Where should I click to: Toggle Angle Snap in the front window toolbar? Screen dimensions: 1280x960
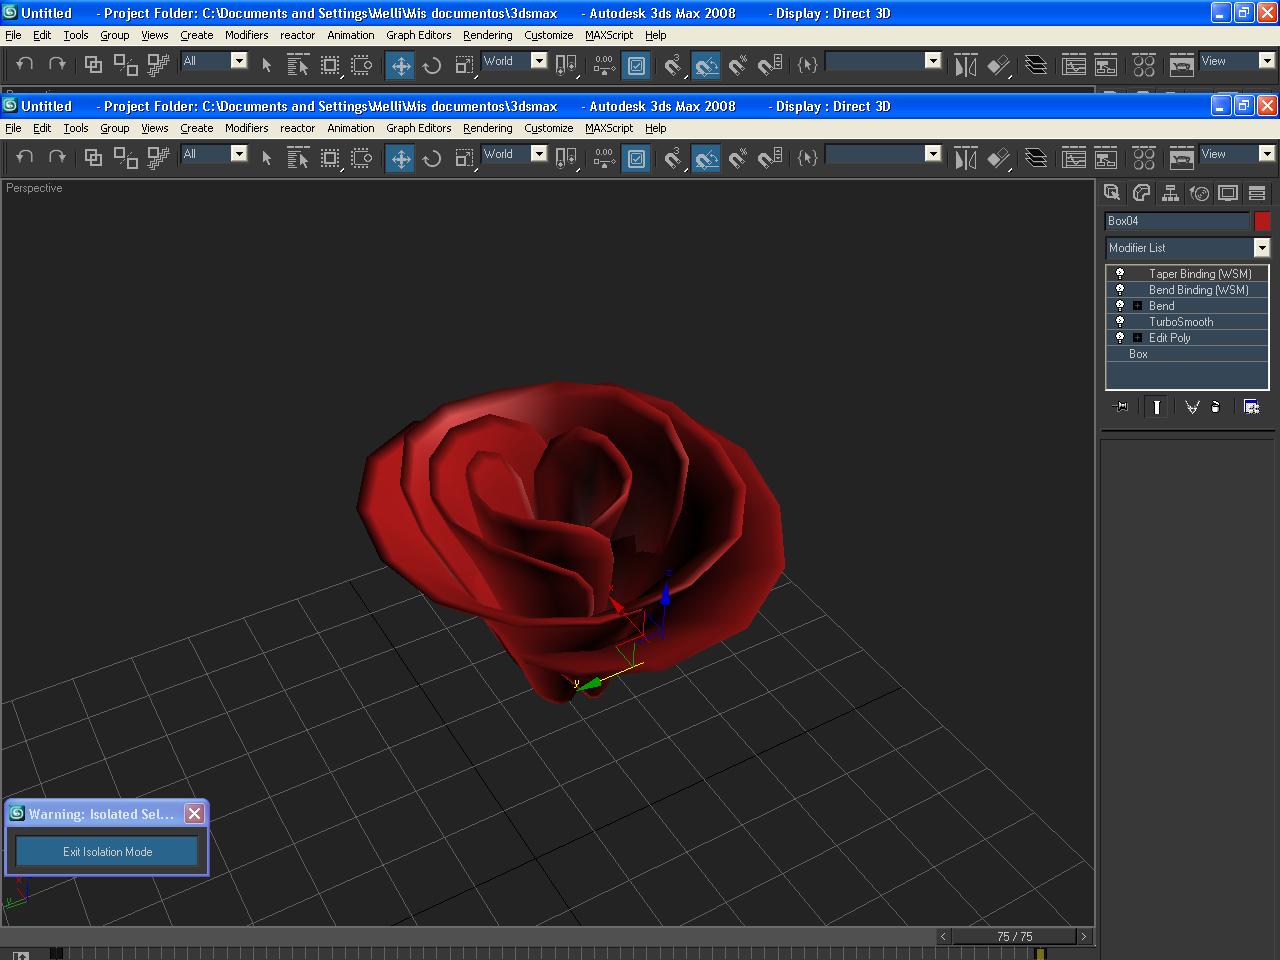coord(706,158)
